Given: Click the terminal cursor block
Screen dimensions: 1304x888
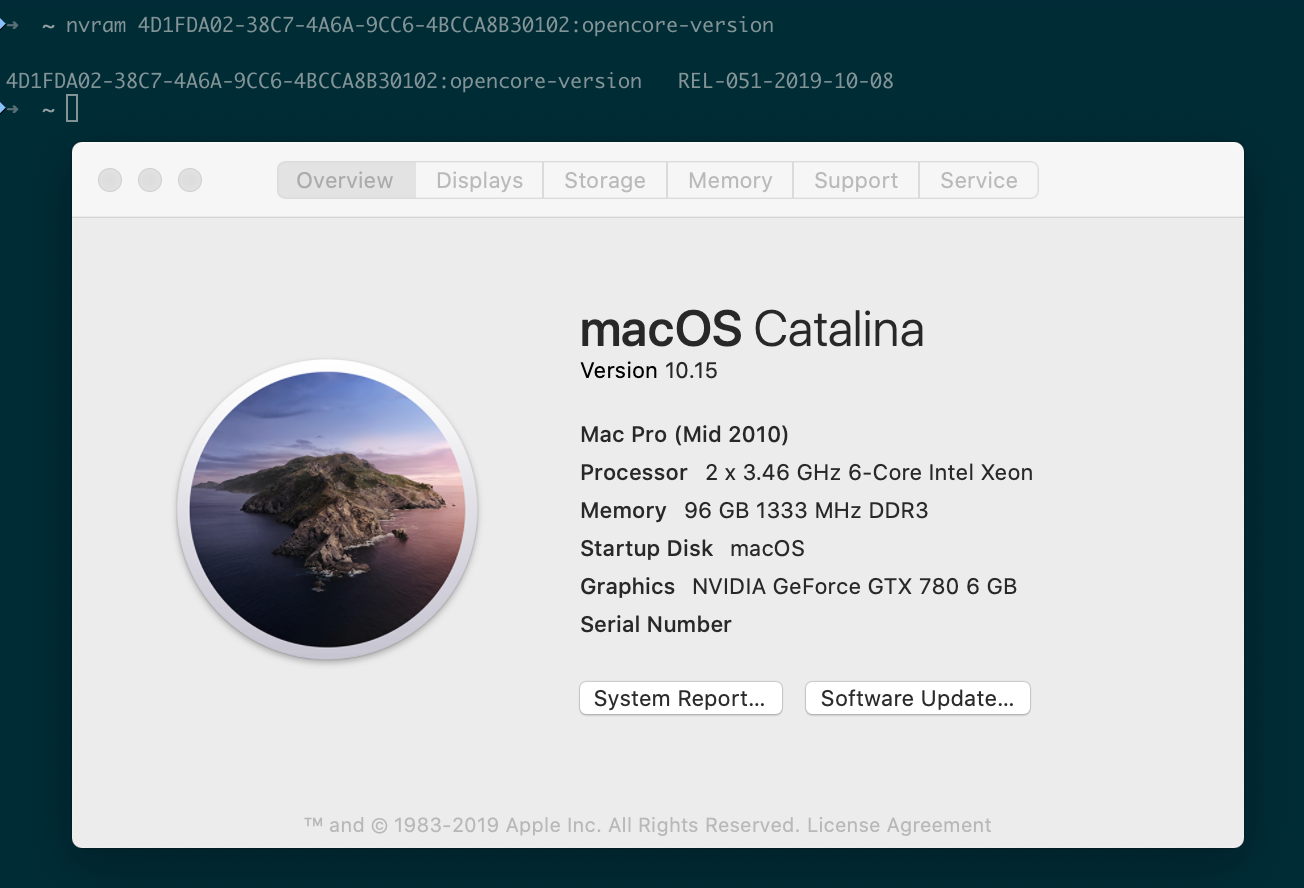Looking at the screenshot, I should 72,108.
